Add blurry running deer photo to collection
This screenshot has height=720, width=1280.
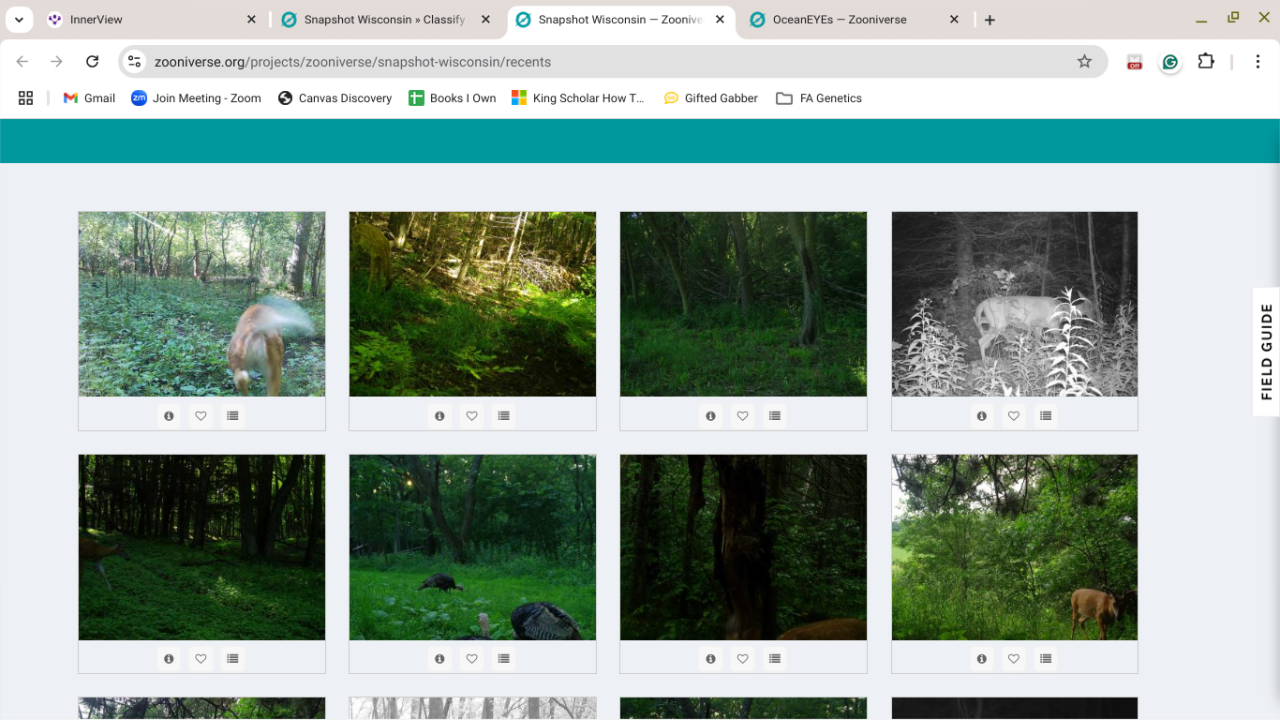coord(233,416)
